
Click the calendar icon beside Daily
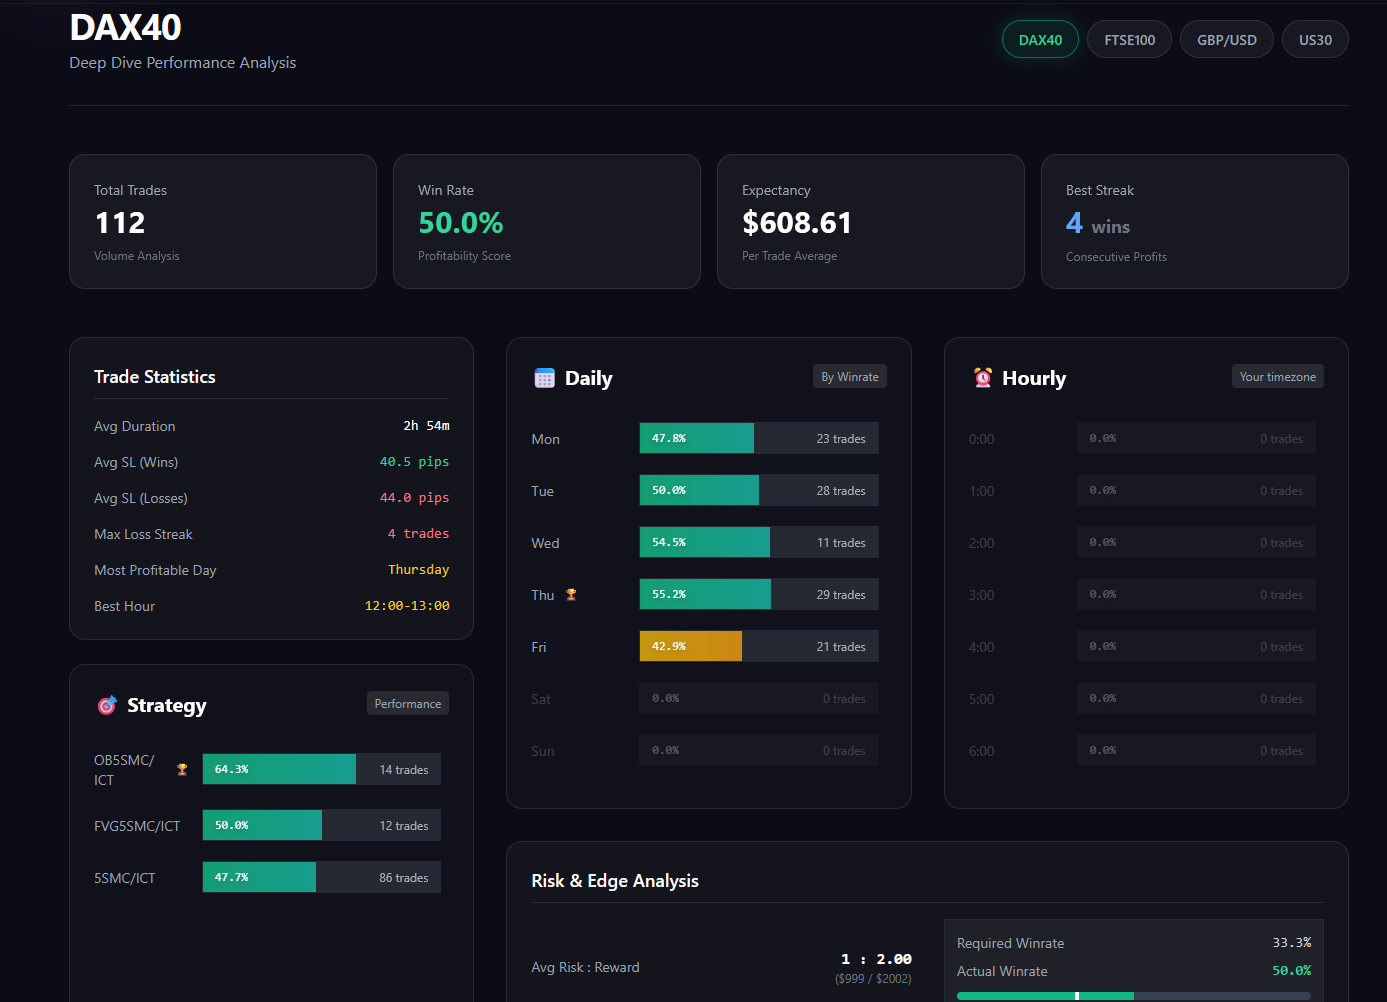pos(544,377)
